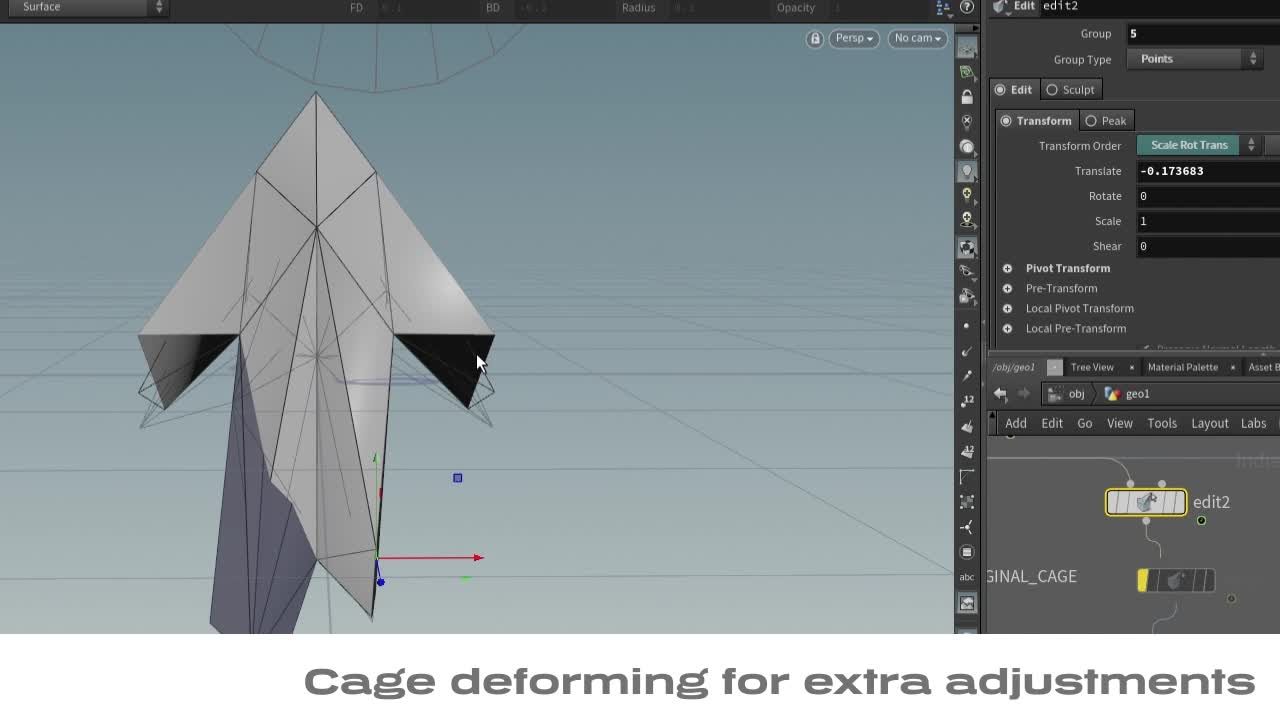Go back with network editor back arrow

1000,394
